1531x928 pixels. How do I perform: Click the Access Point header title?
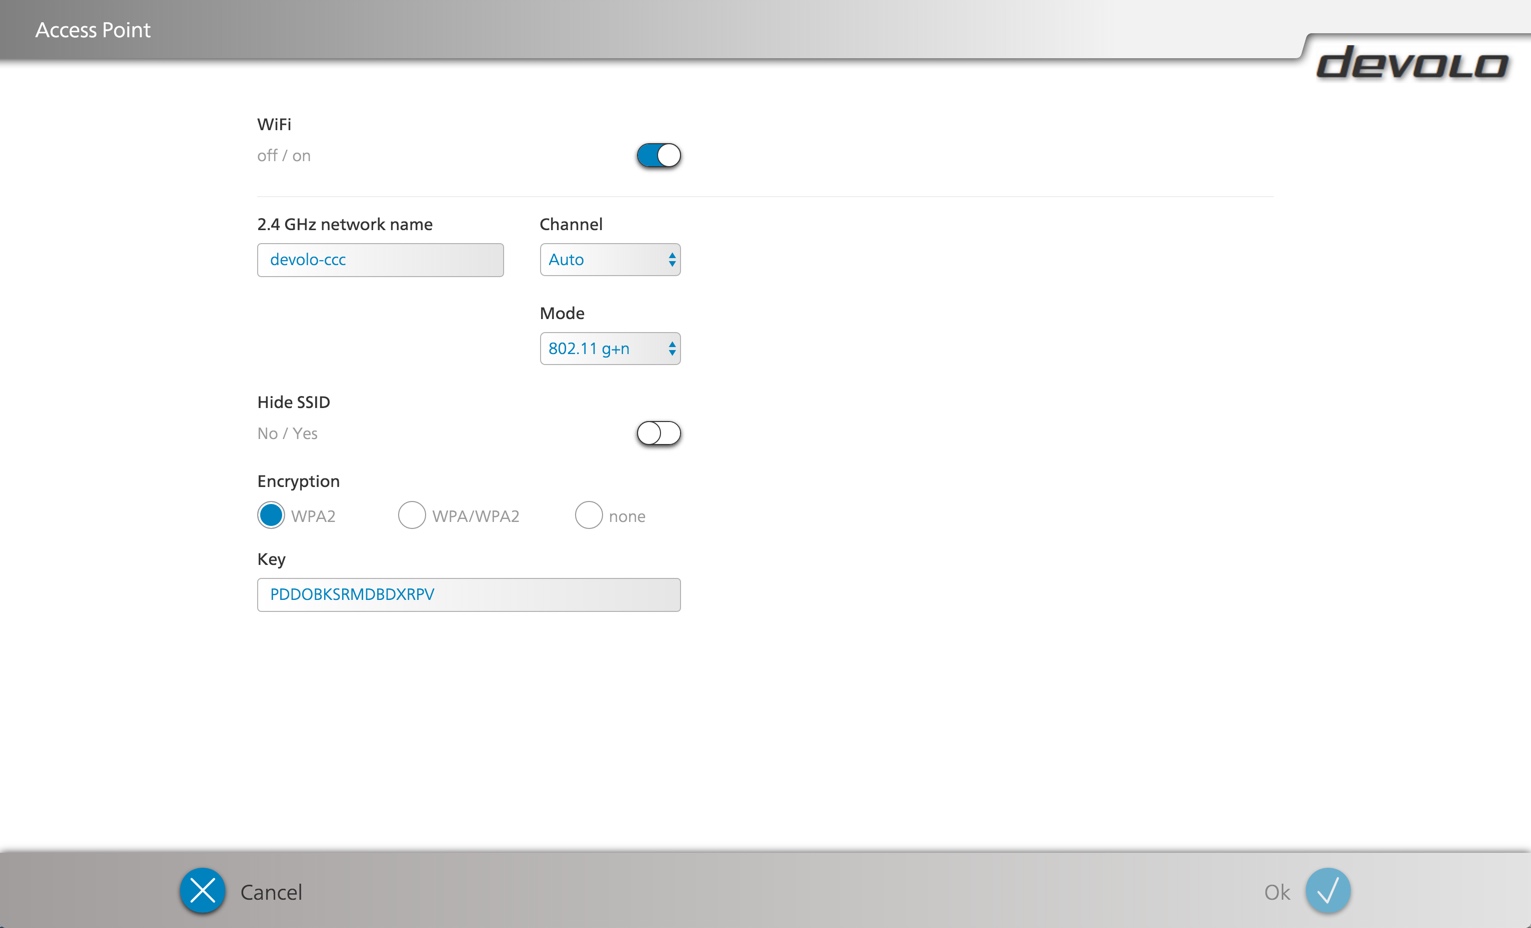pos(93,30)
